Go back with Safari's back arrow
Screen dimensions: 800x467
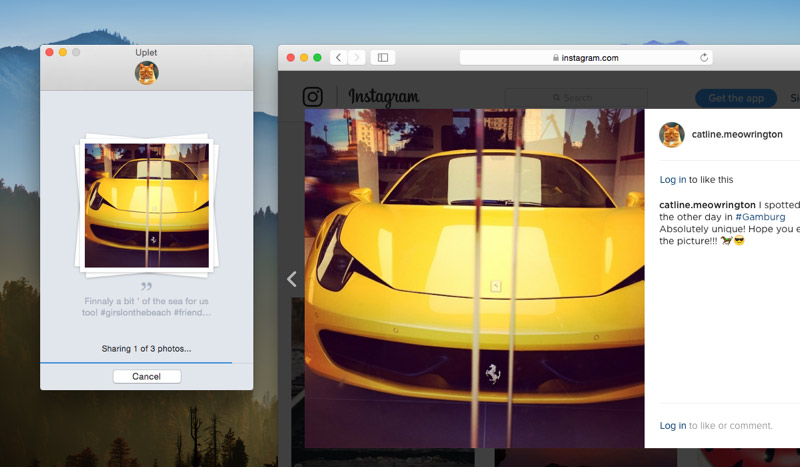tap(338, 58)
